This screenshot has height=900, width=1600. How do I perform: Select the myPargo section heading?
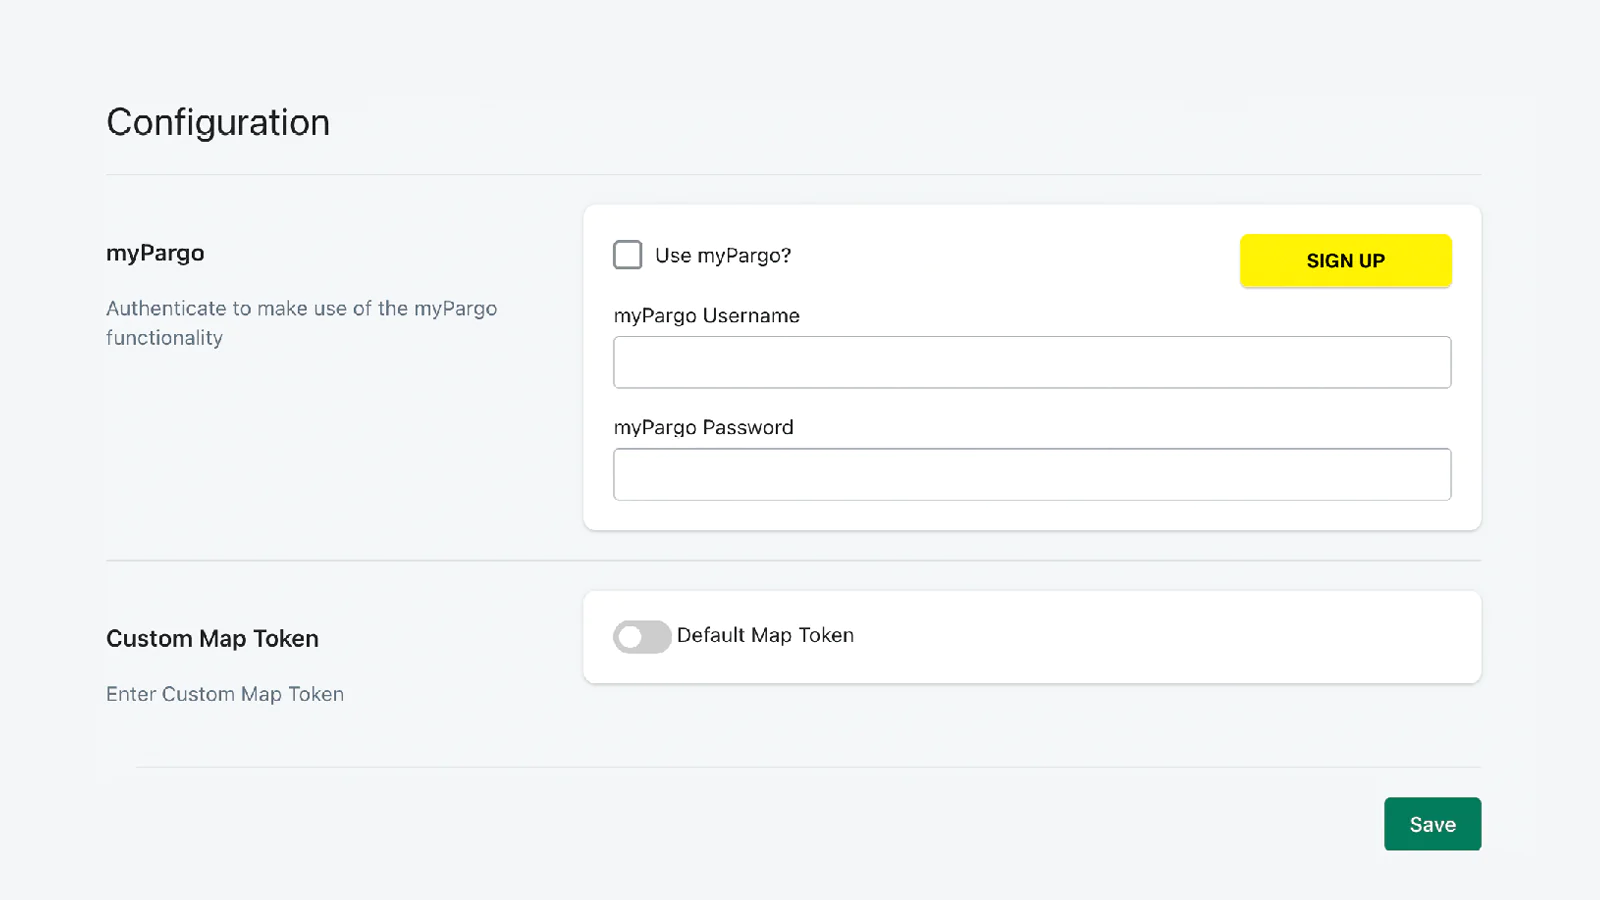155,253
